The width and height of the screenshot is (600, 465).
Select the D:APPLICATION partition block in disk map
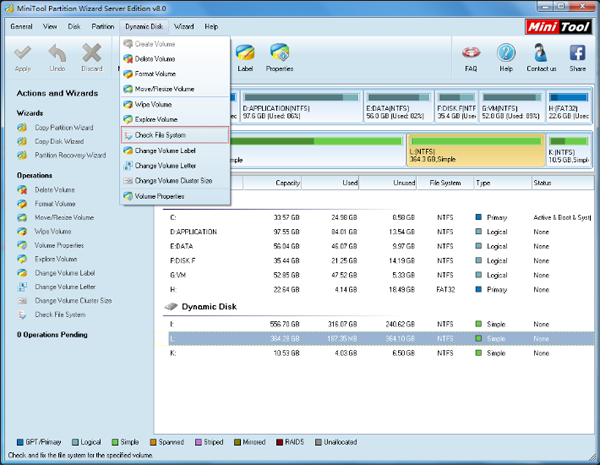click(x=301, y=106)
